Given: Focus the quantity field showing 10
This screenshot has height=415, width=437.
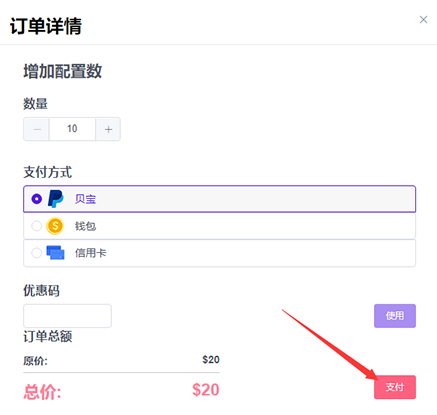Looking at the screenshot, I should coord(72,129).
